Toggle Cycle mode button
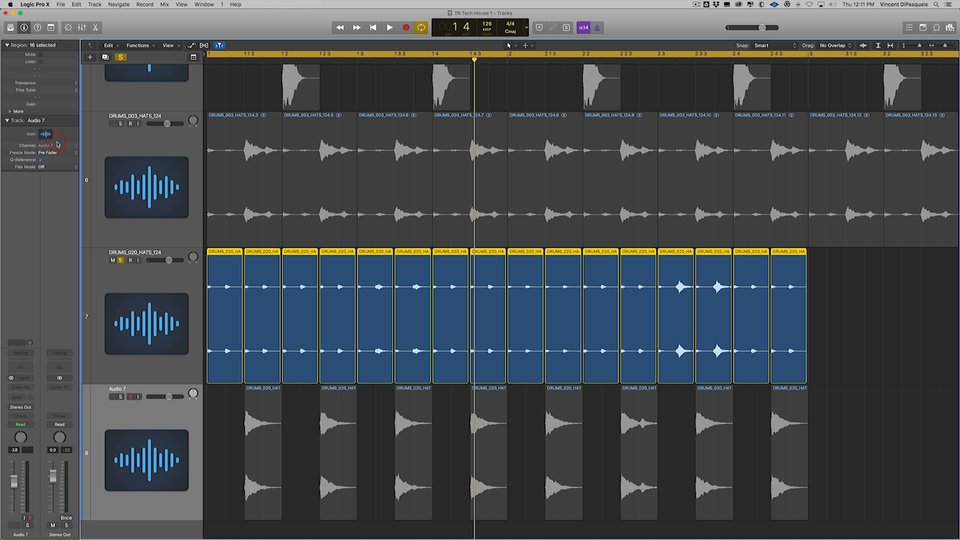The image size is (960, 540). 421,28
